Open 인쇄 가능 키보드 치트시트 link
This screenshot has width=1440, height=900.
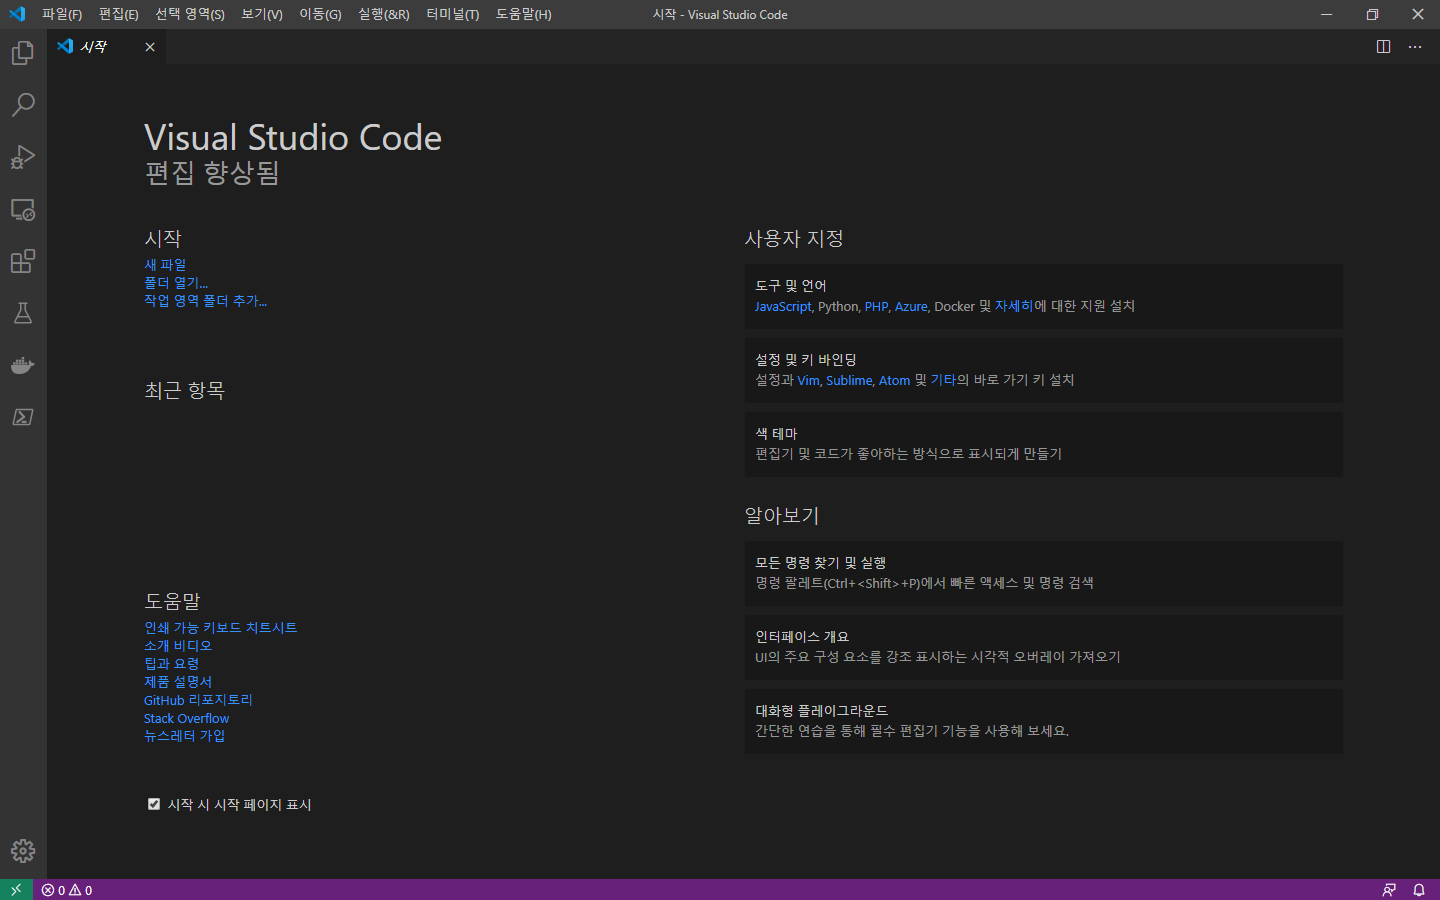(221, 628)
